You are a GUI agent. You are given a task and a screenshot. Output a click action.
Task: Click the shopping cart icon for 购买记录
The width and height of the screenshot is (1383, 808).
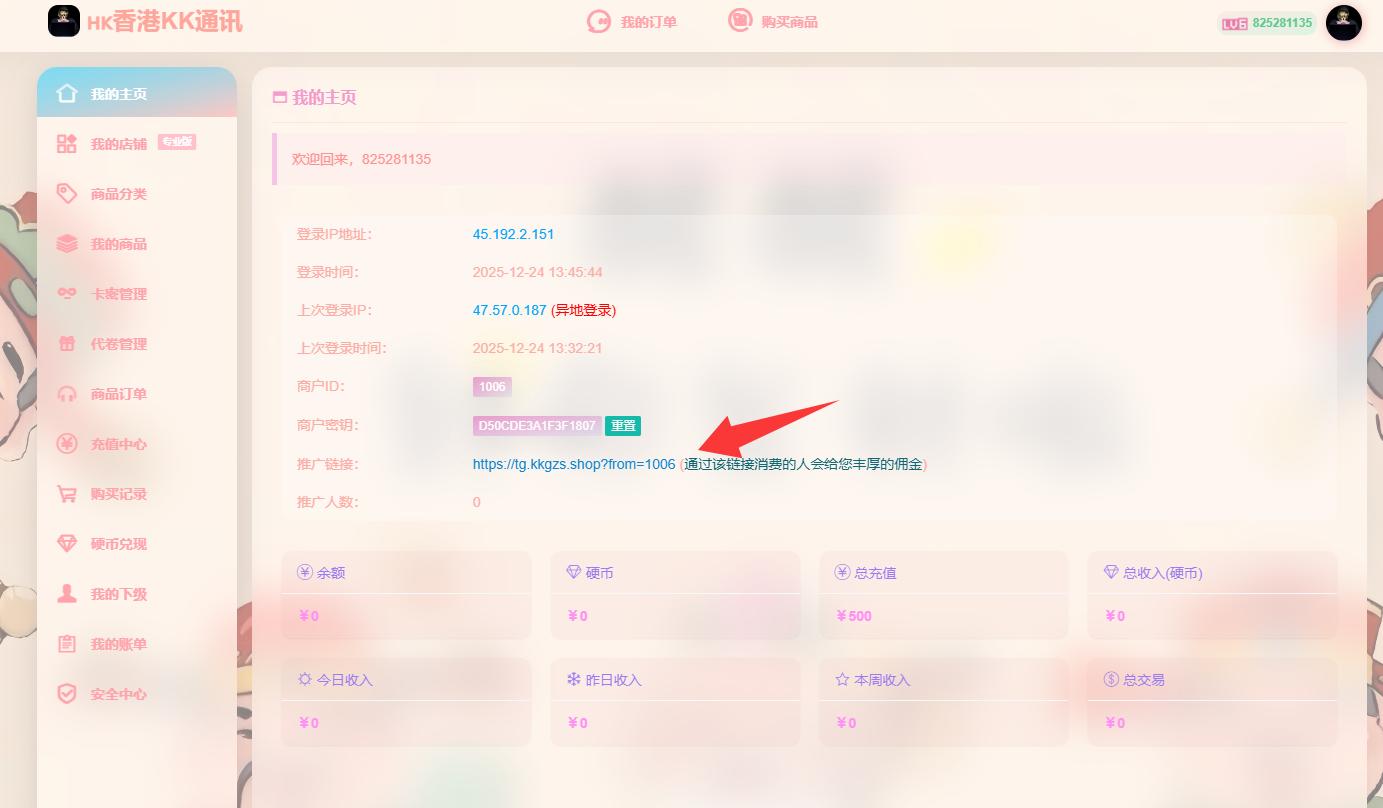pos(67,494)
